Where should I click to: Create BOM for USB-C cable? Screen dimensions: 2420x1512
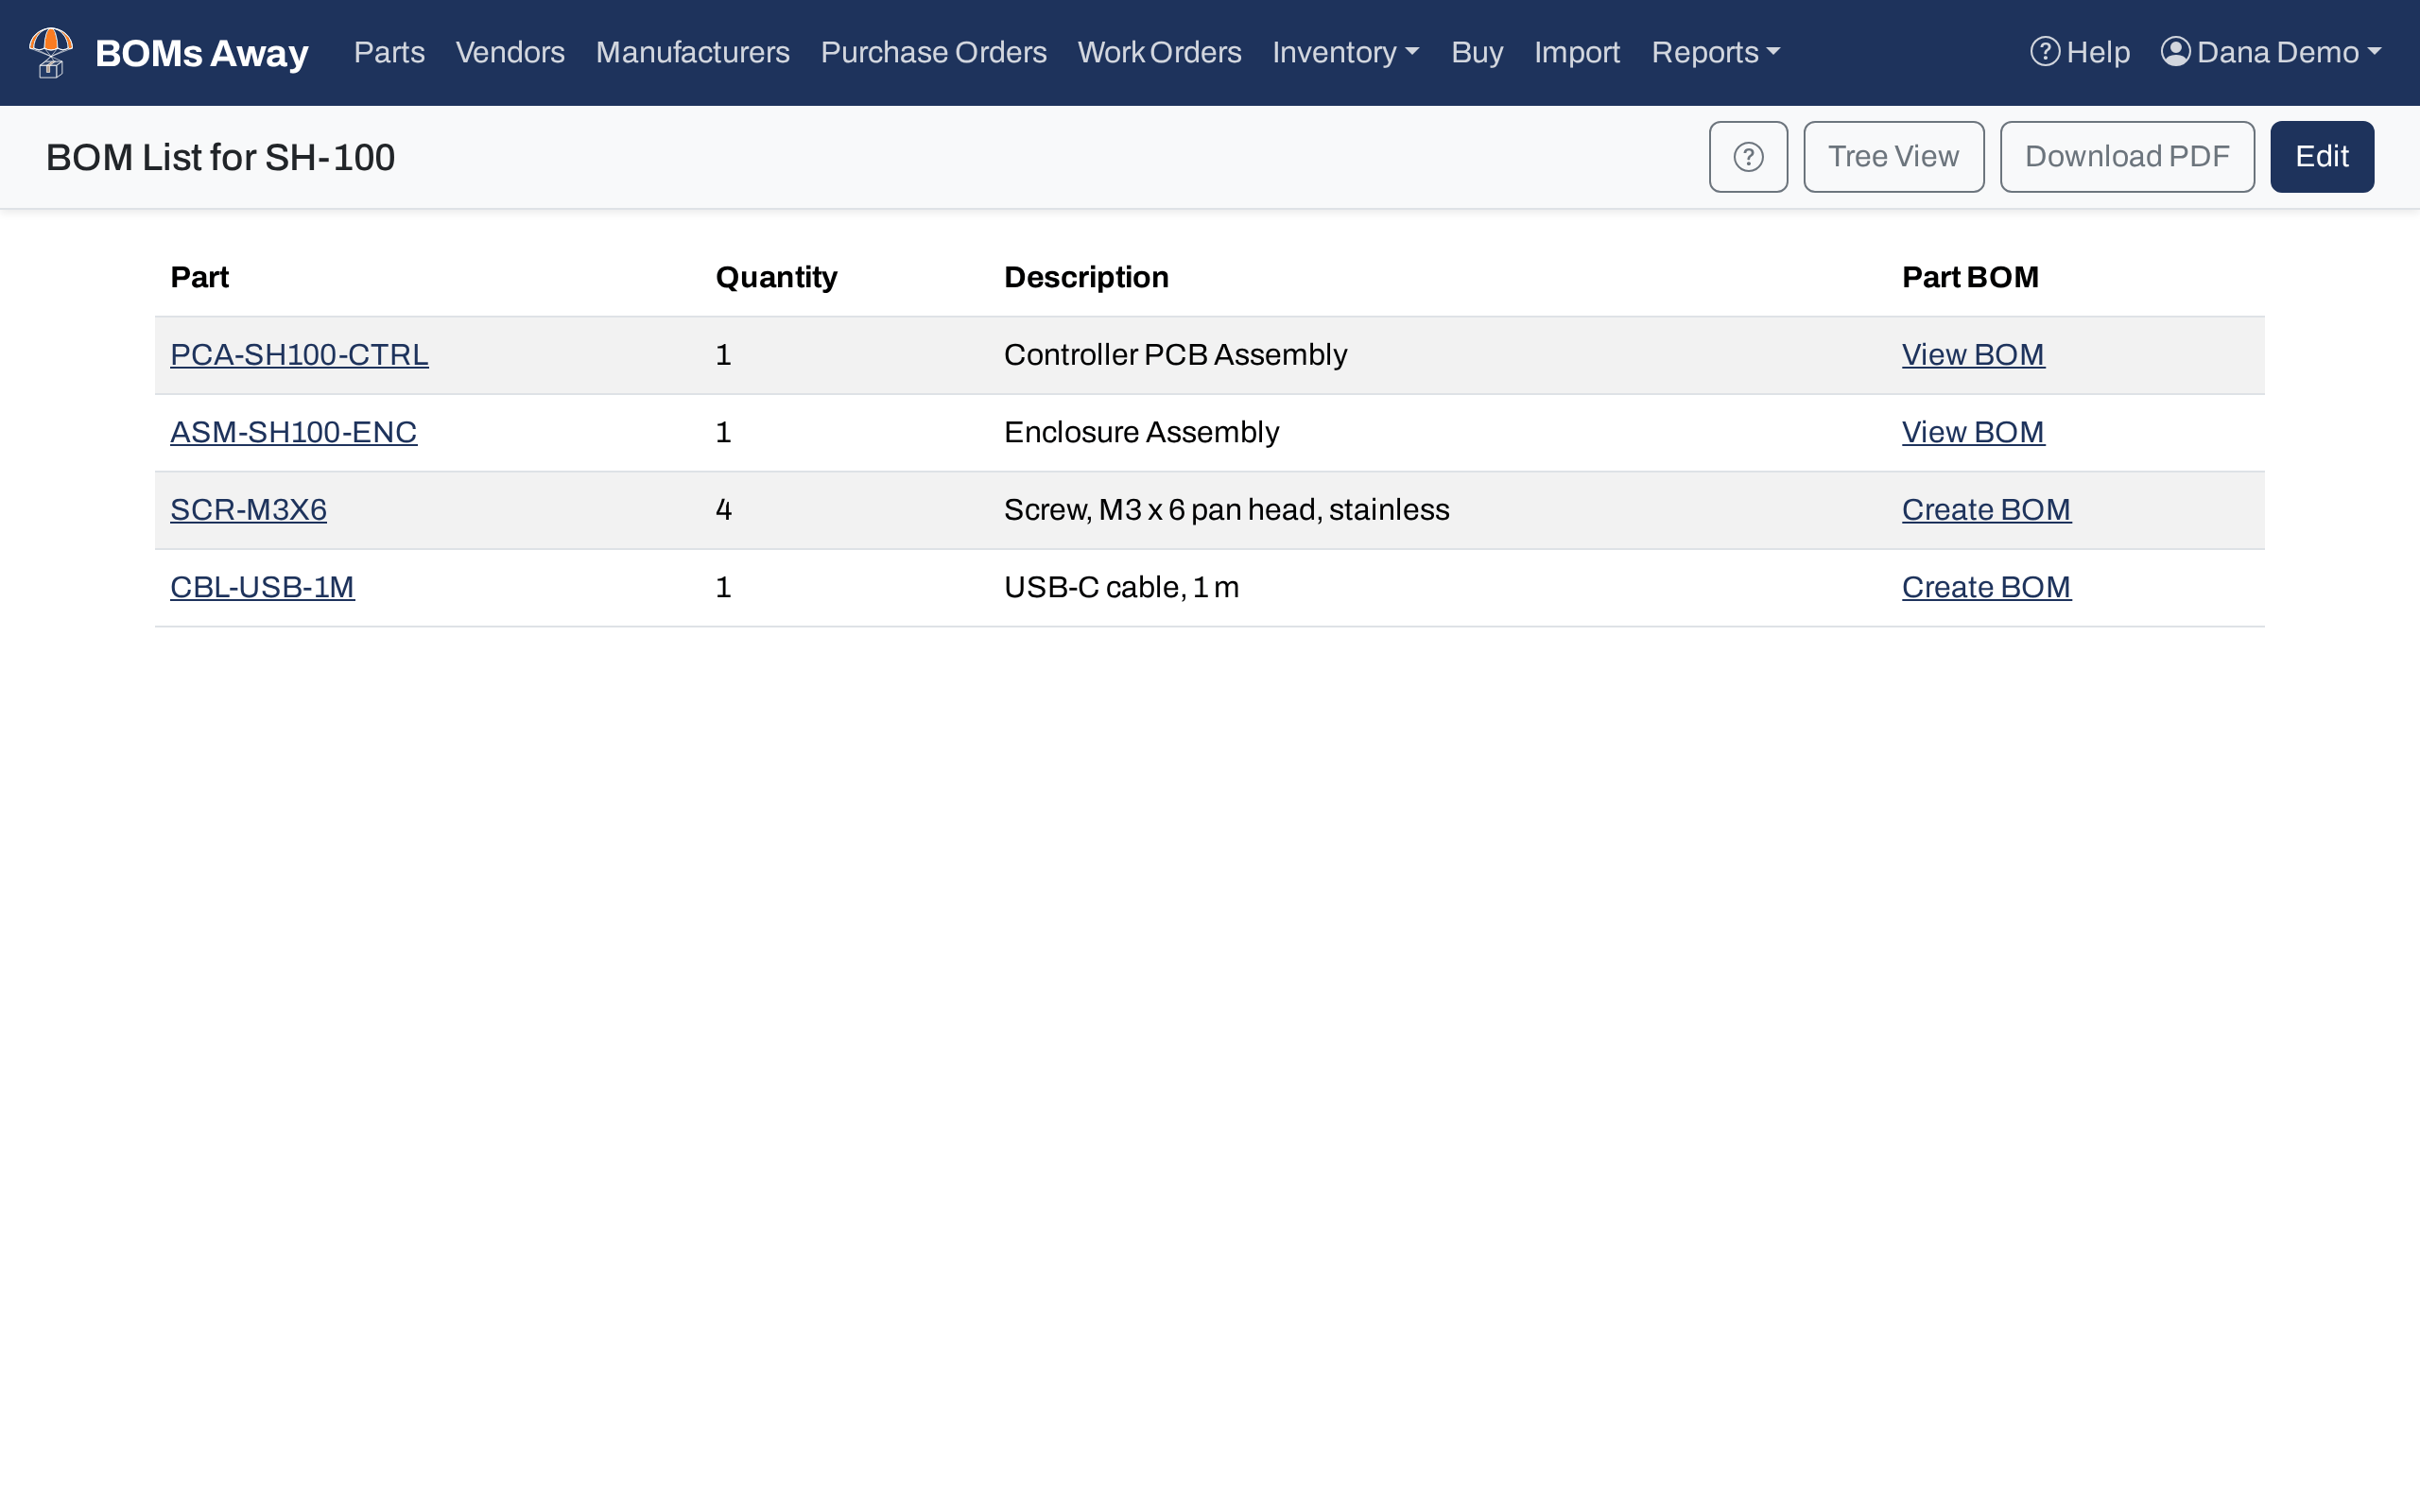click(x=1985, y=587)
